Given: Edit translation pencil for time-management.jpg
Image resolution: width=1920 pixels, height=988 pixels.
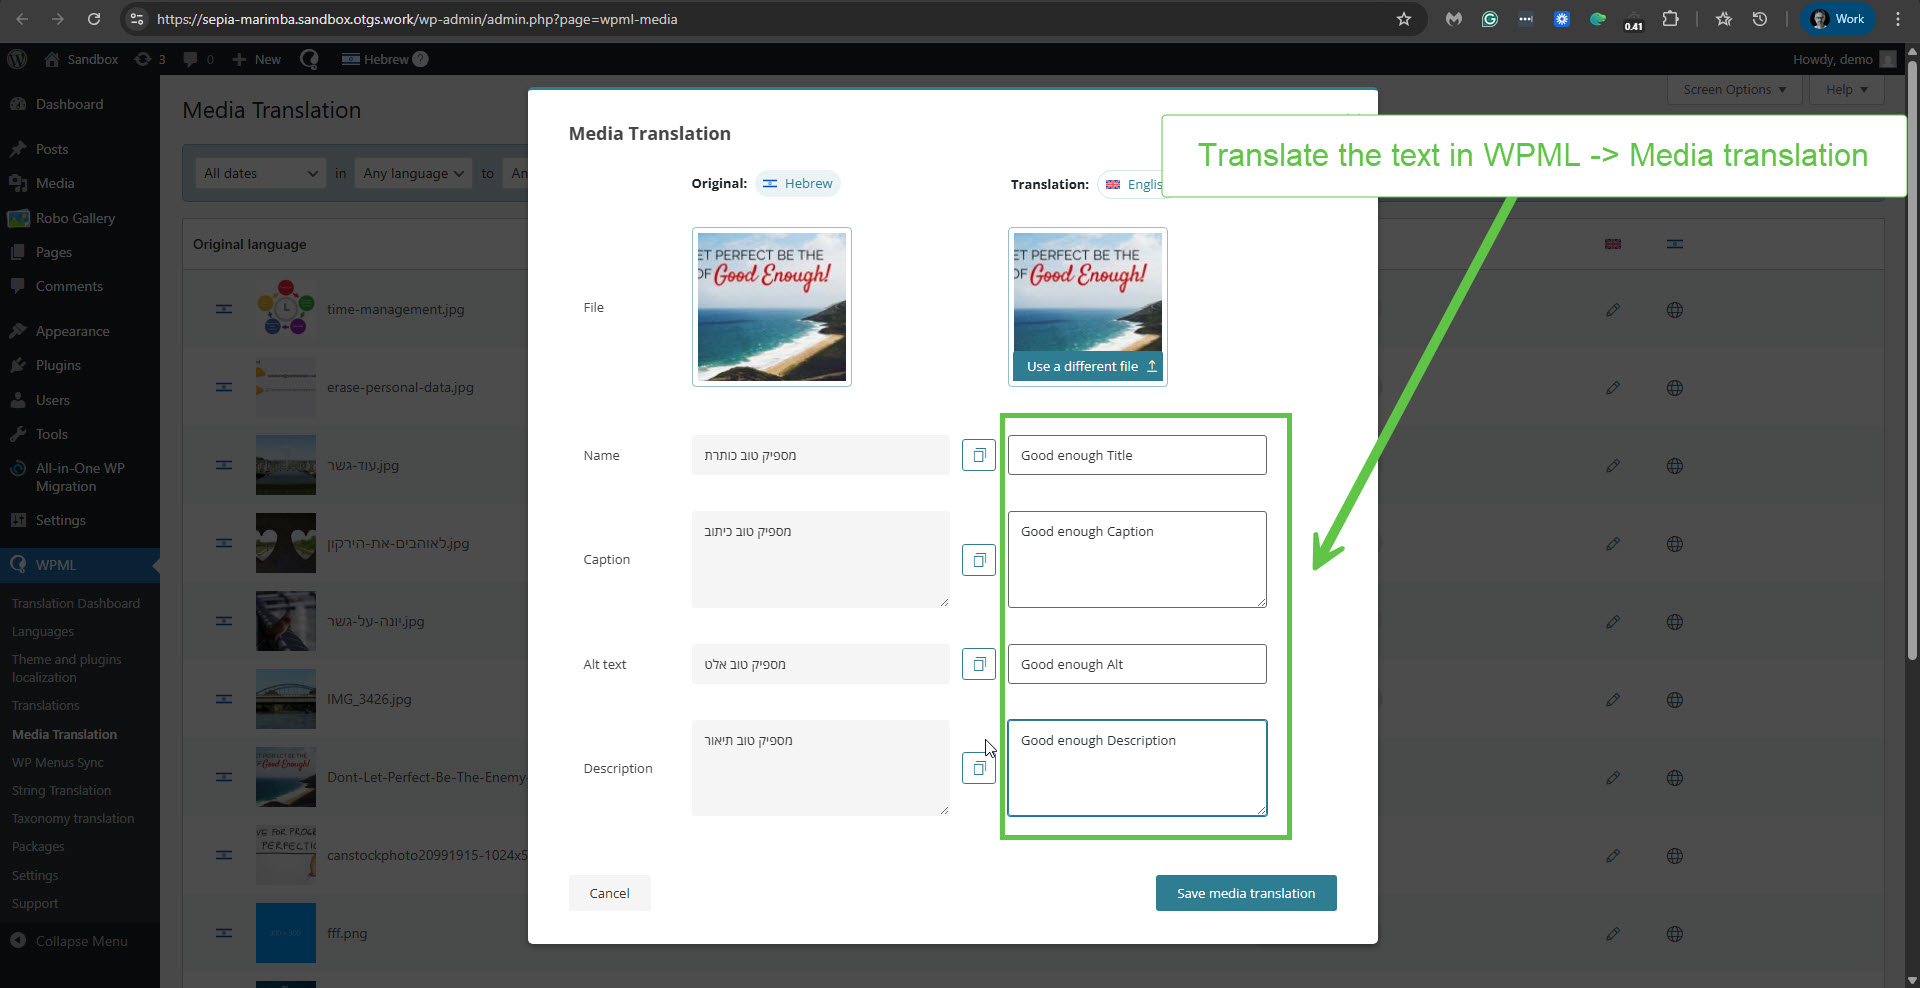Looking at the screenshot, I should (1613, 310).
